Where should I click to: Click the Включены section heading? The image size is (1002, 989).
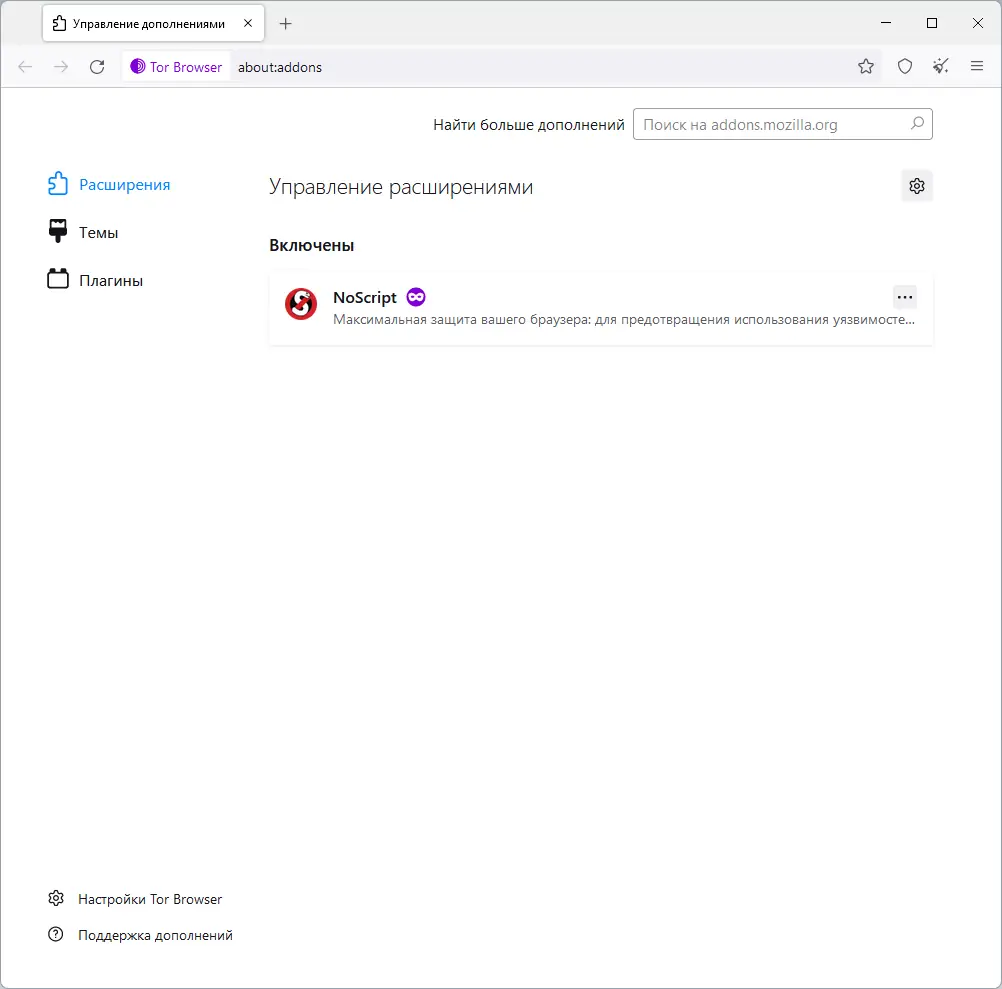pos(311,245)
